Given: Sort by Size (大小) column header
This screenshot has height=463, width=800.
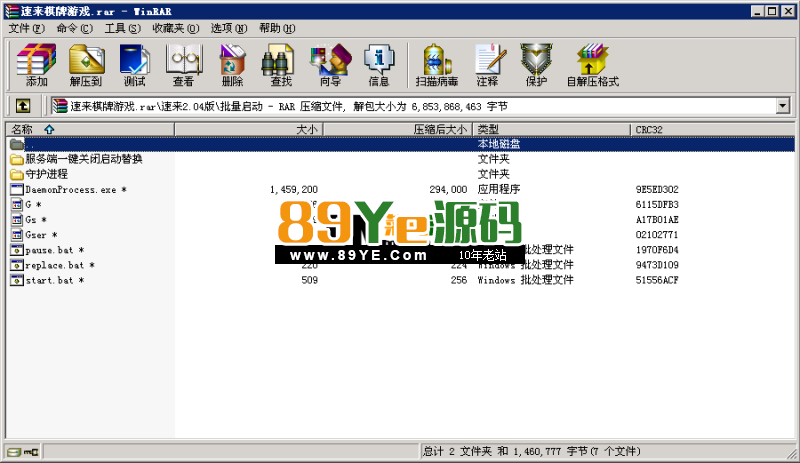Looking at the screenshot, I should [x=249, y=130].
